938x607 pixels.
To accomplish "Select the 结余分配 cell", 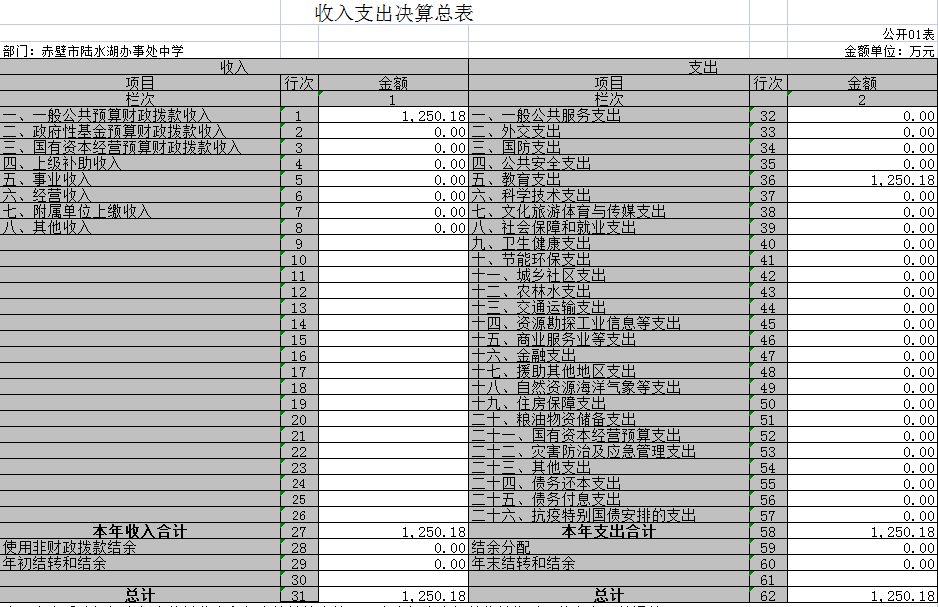I will tap(609, 547).
